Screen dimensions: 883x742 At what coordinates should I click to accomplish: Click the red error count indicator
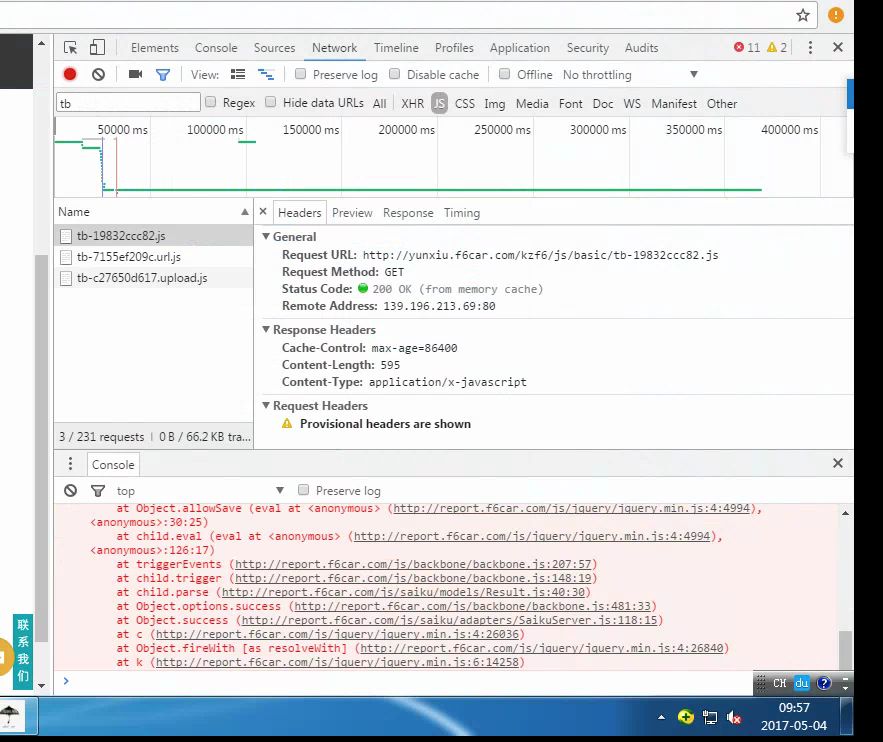click(747, 48)
